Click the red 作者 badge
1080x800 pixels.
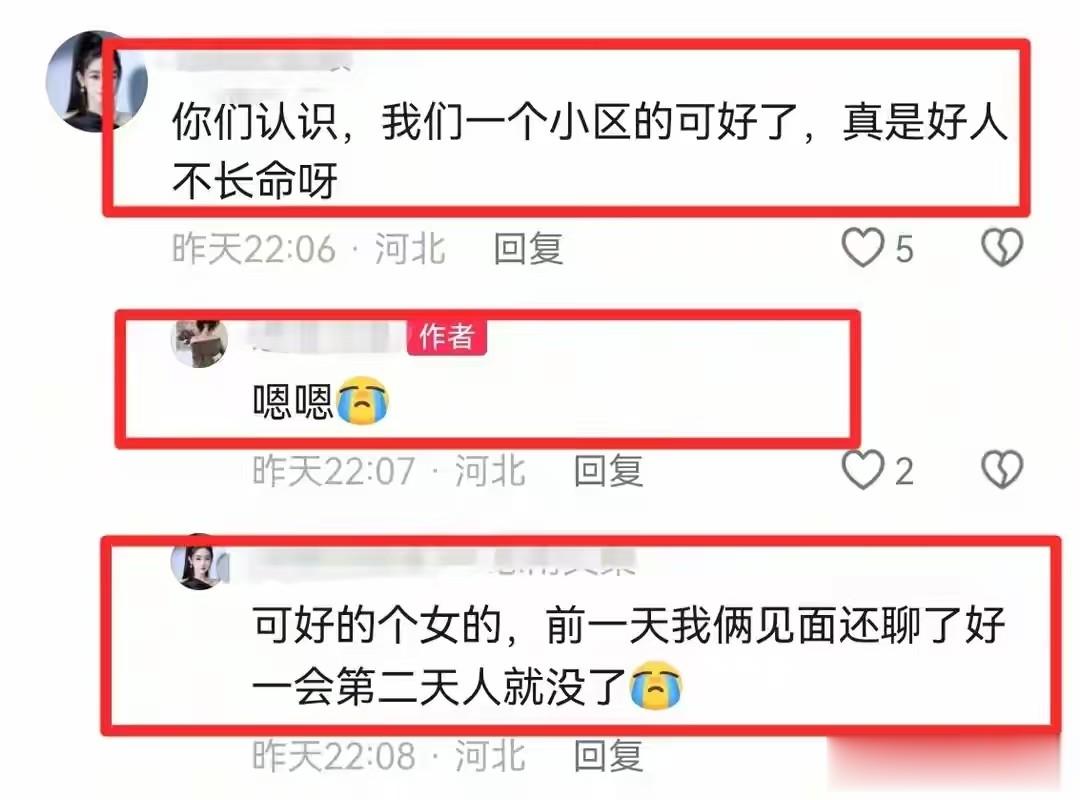coord(447,337)
